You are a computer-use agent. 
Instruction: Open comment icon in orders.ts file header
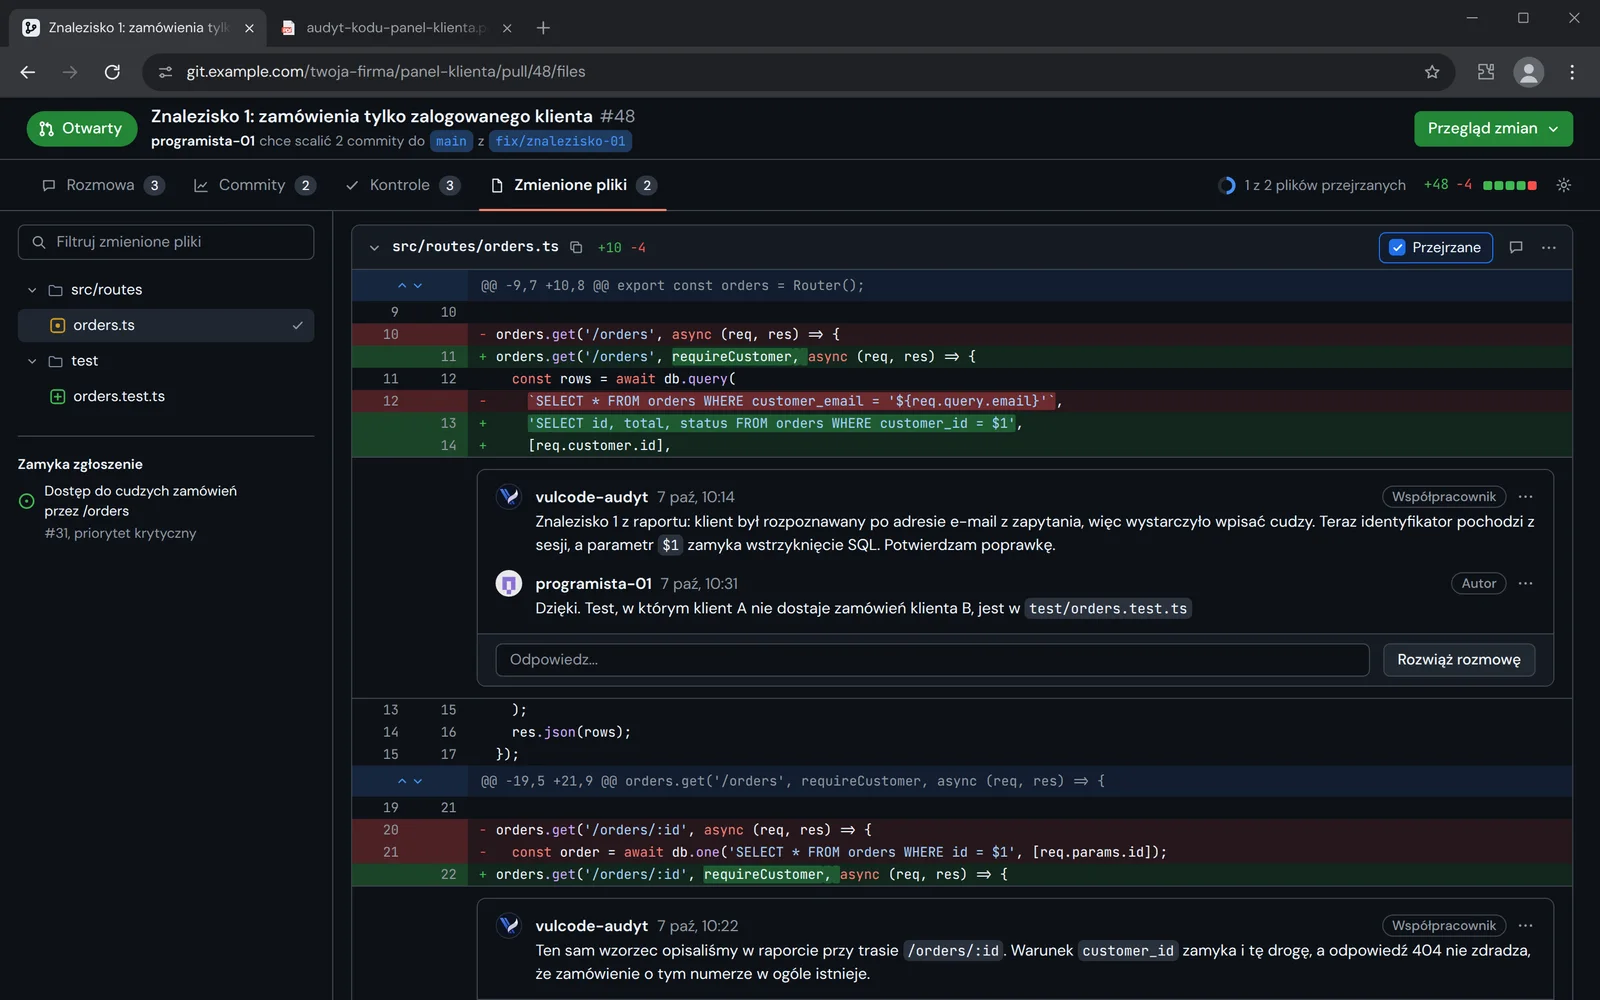[x=1516, y=247]
